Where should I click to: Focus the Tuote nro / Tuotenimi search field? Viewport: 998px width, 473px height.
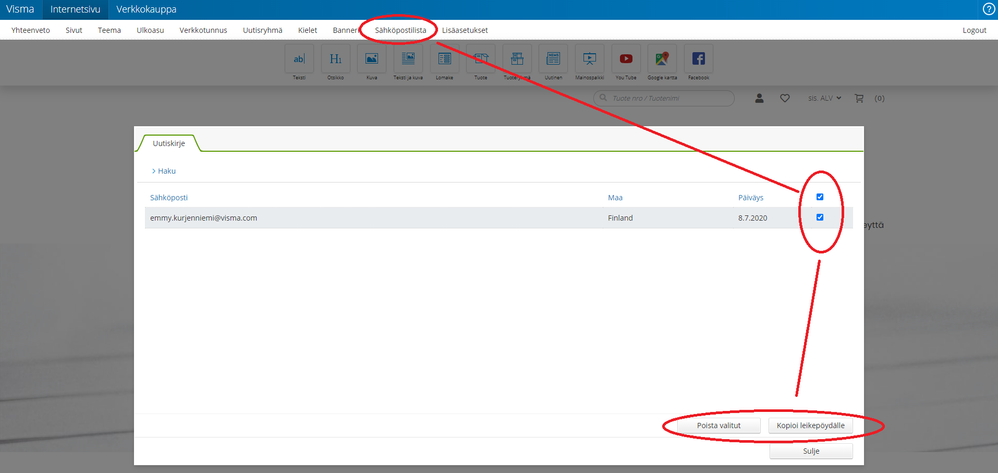click(x=664, y=99)
